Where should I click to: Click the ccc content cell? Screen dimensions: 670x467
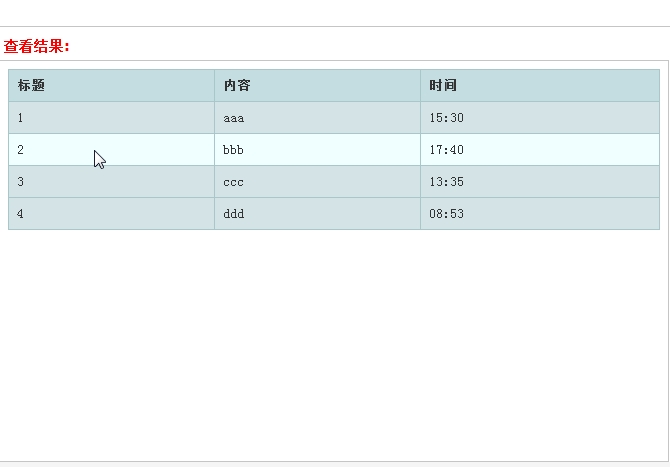317,182
